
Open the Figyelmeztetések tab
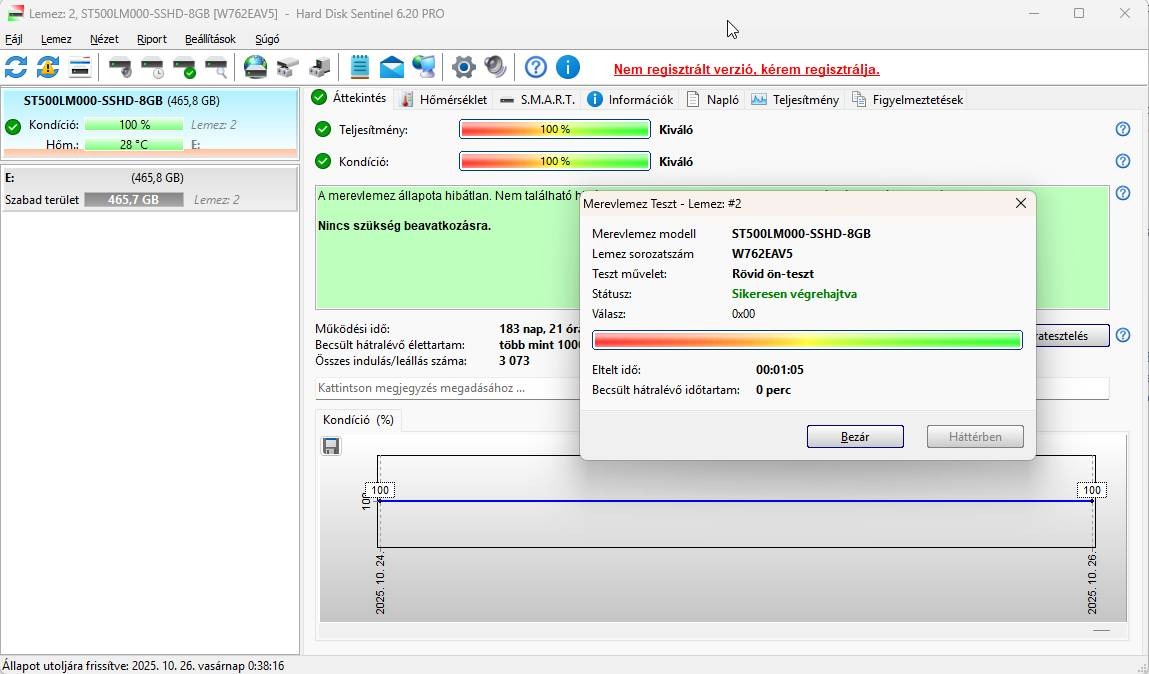tap(907, 100)
